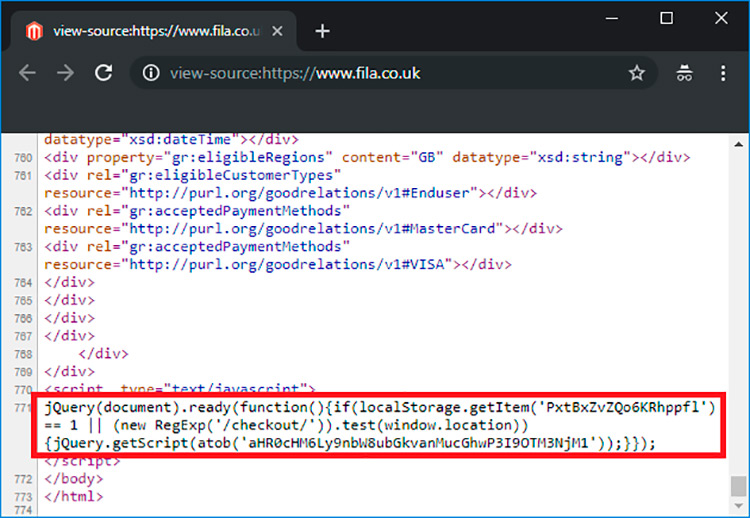The width and height of the screenshot is (750, 518).
Task: Open a new tab with plus button
Action: [322, 31]
